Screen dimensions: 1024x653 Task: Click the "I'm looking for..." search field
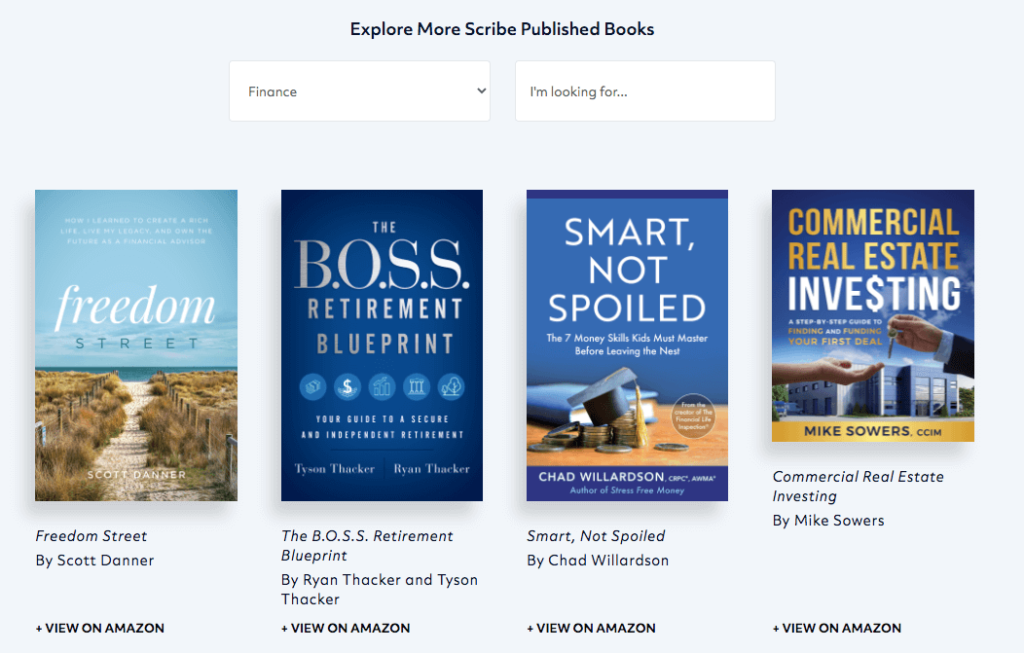(644, 90)
